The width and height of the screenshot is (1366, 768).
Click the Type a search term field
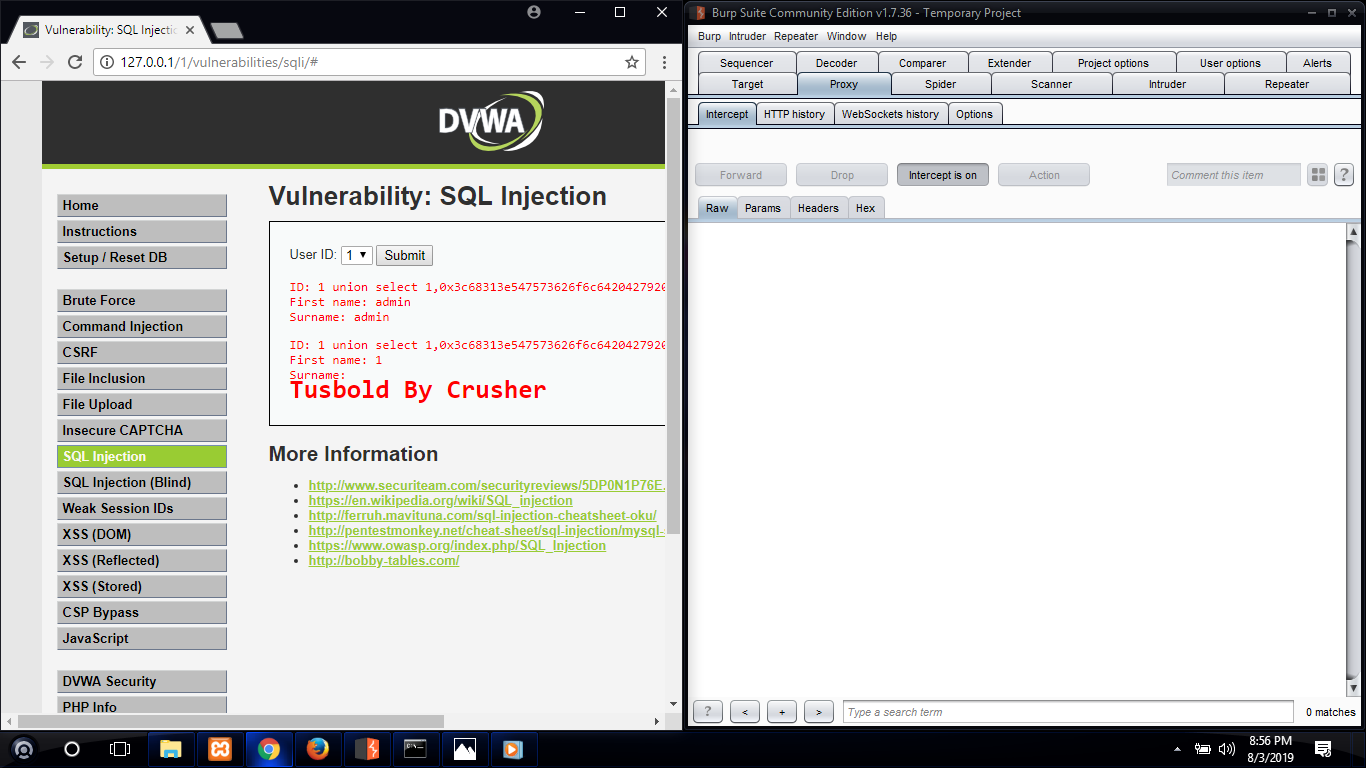(x=1068, y=712)
